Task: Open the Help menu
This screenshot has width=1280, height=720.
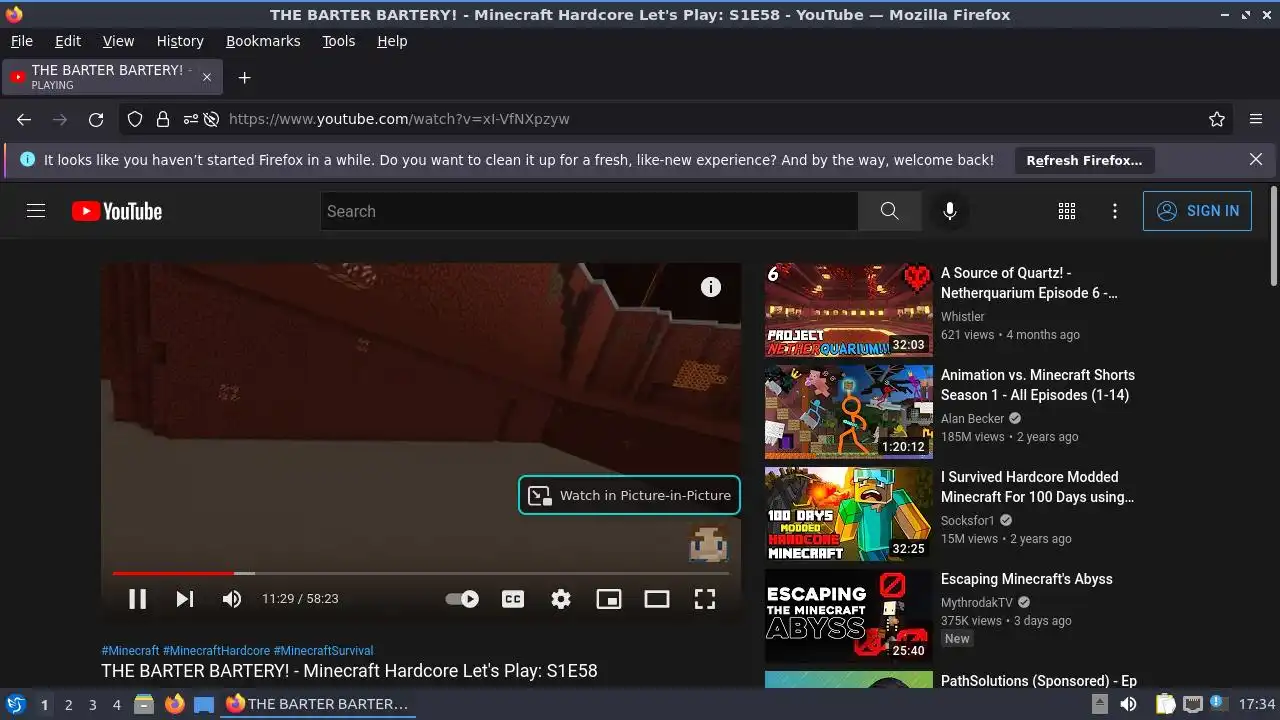Action: click(x=392, y=41)
